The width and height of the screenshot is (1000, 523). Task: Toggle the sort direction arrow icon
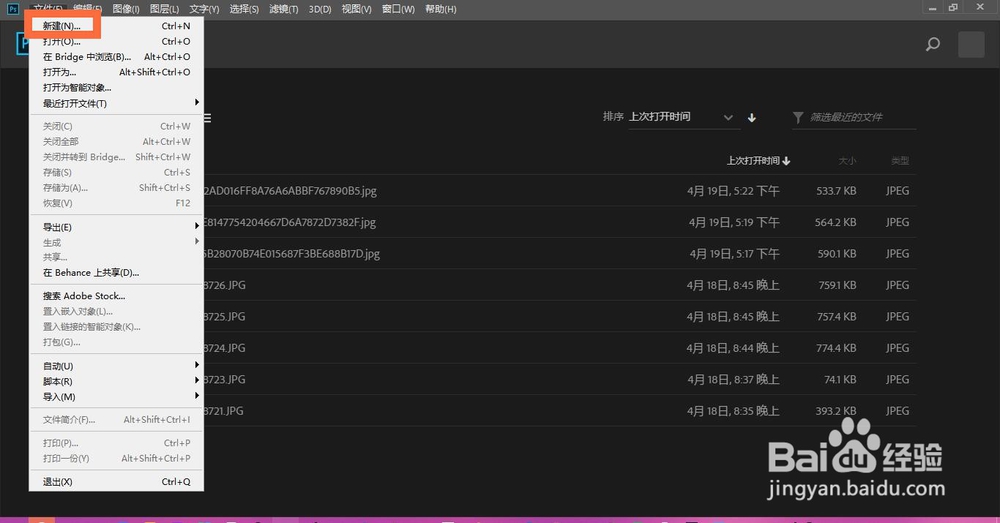pos(752,117)
